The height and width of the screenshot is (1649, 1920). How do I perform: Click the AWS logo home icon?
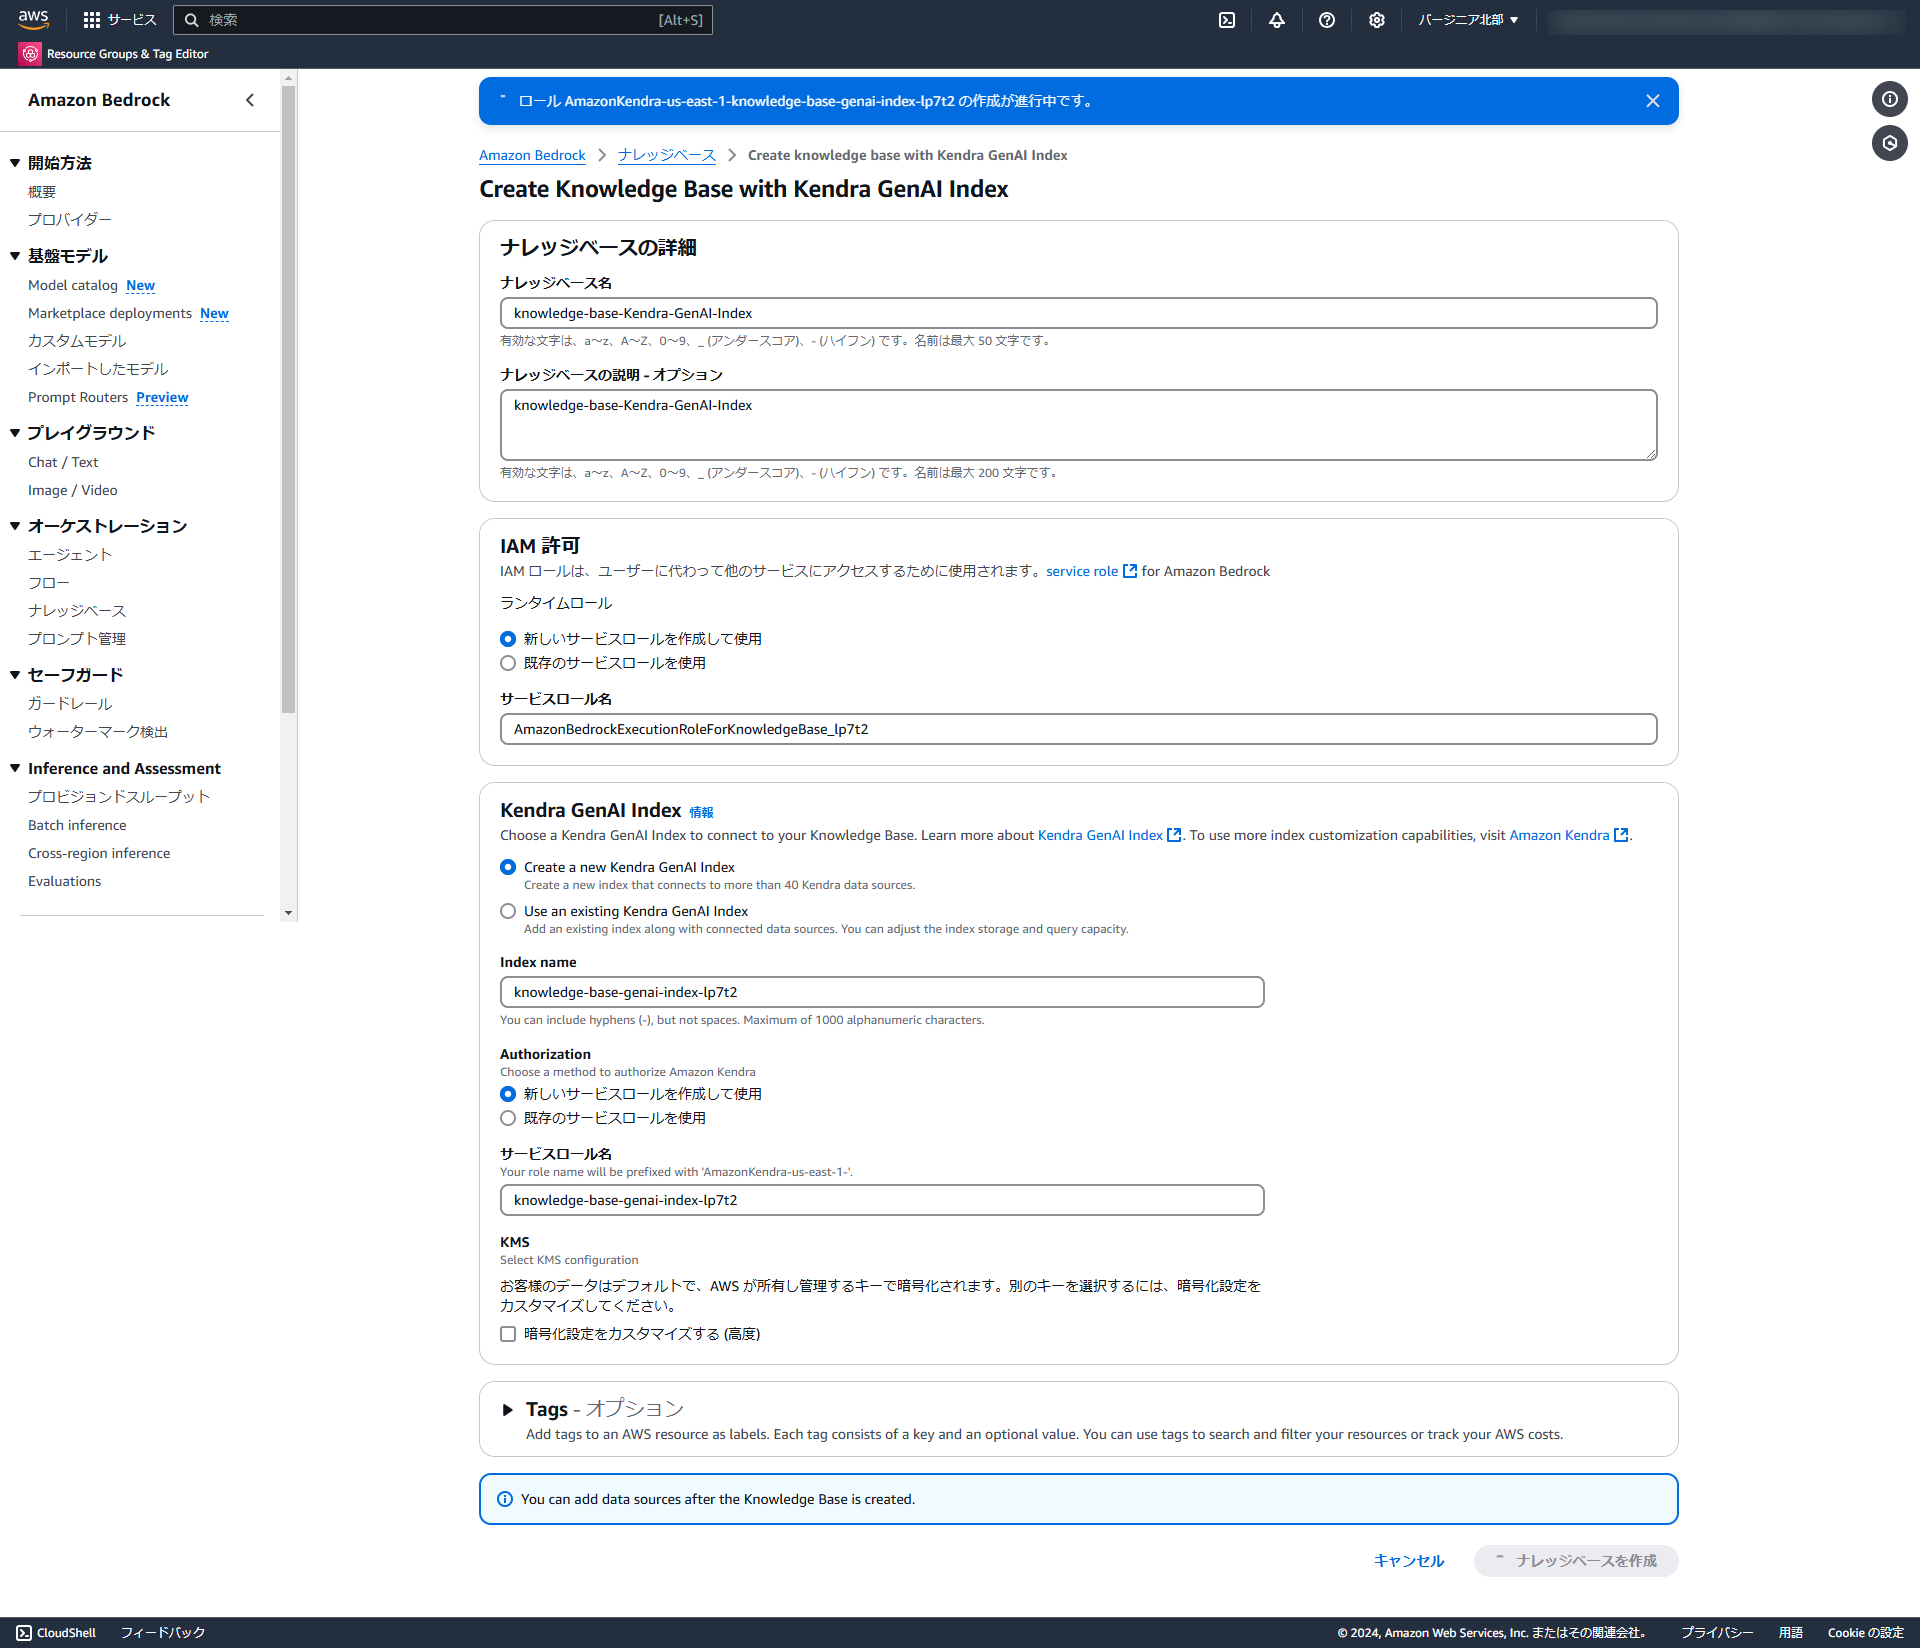tap(33, 19)
